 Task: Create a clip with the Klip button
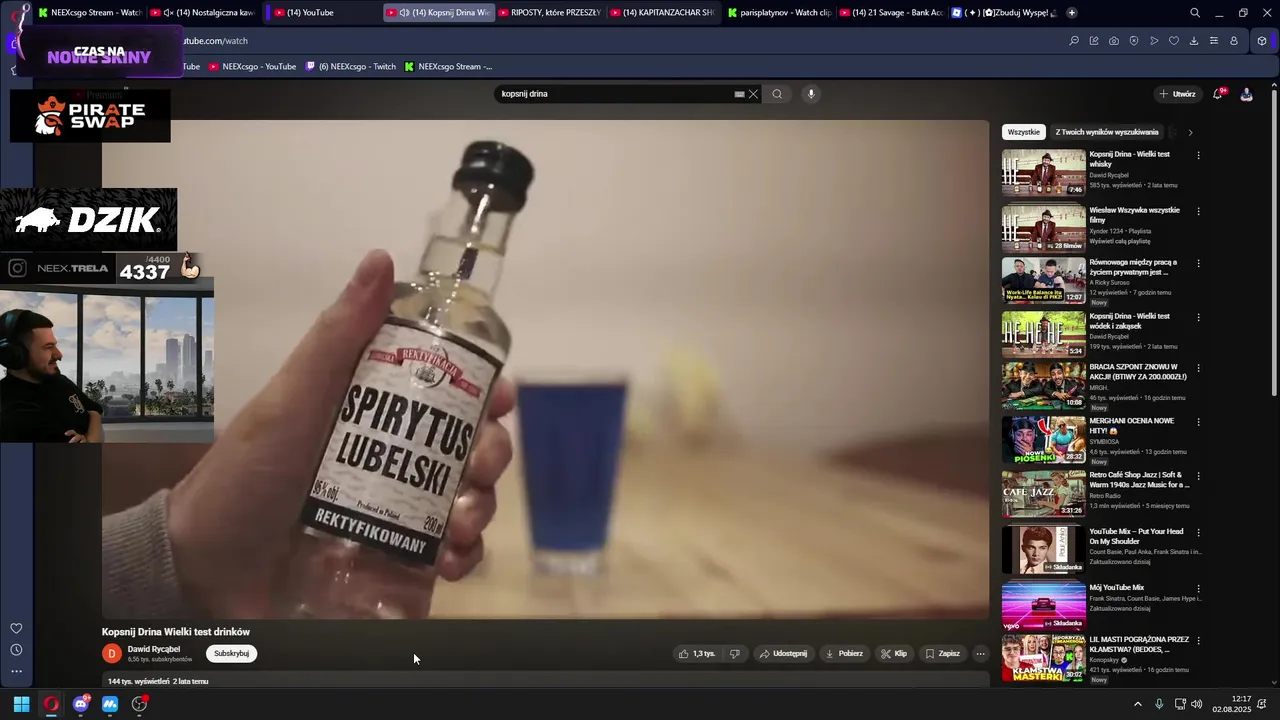coord(894,654)
